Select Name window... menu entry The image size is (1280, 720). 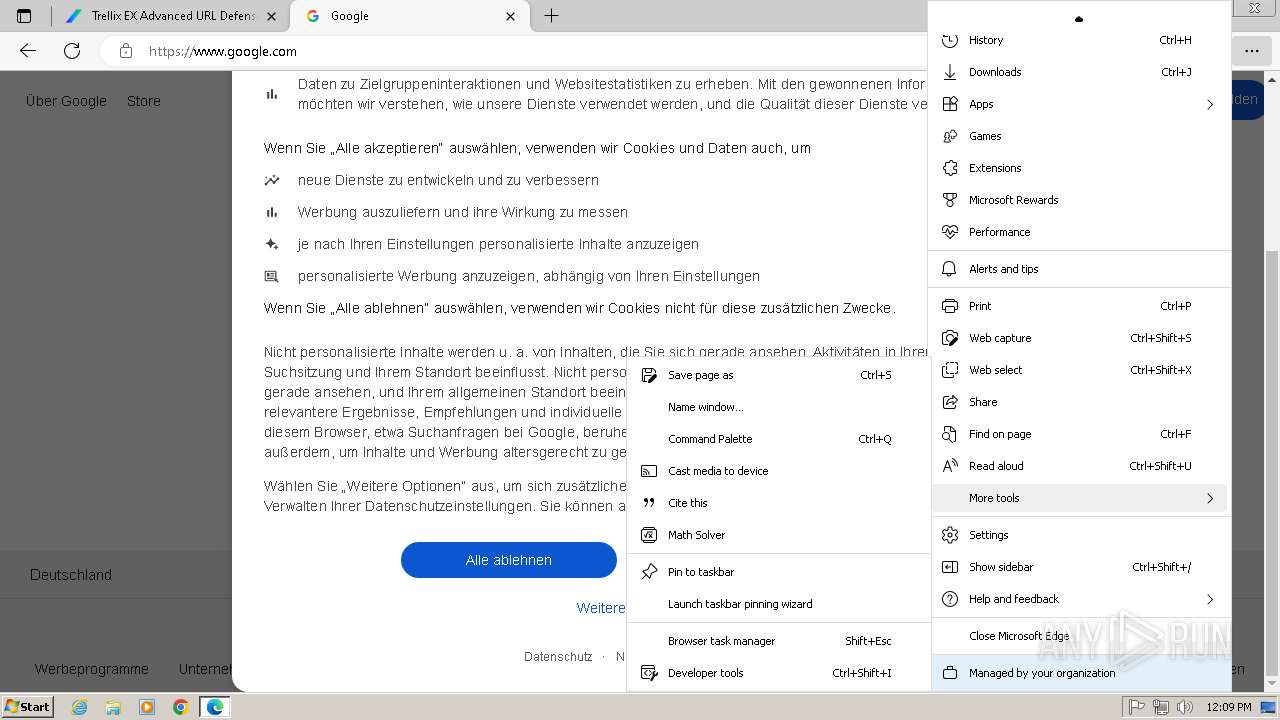click(x=778, y=407)
